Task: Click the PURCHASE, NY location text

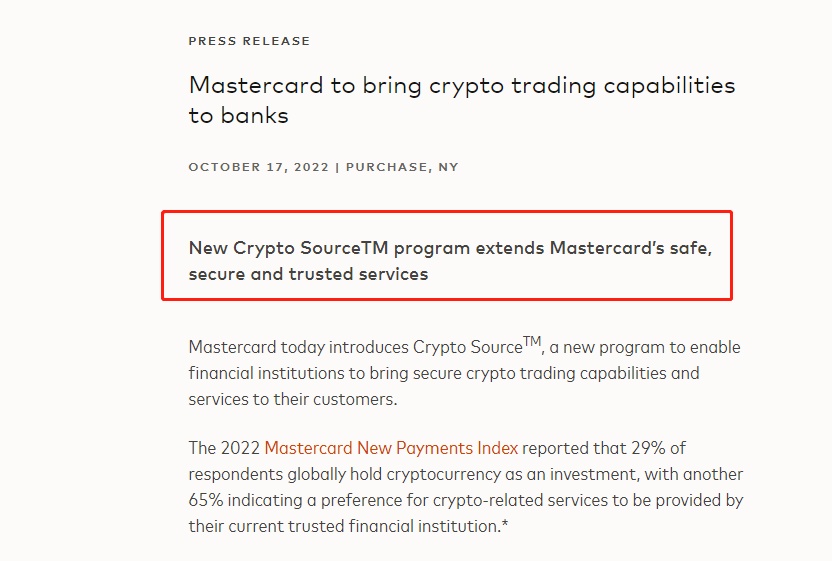Action: click(x=402, y=167)
